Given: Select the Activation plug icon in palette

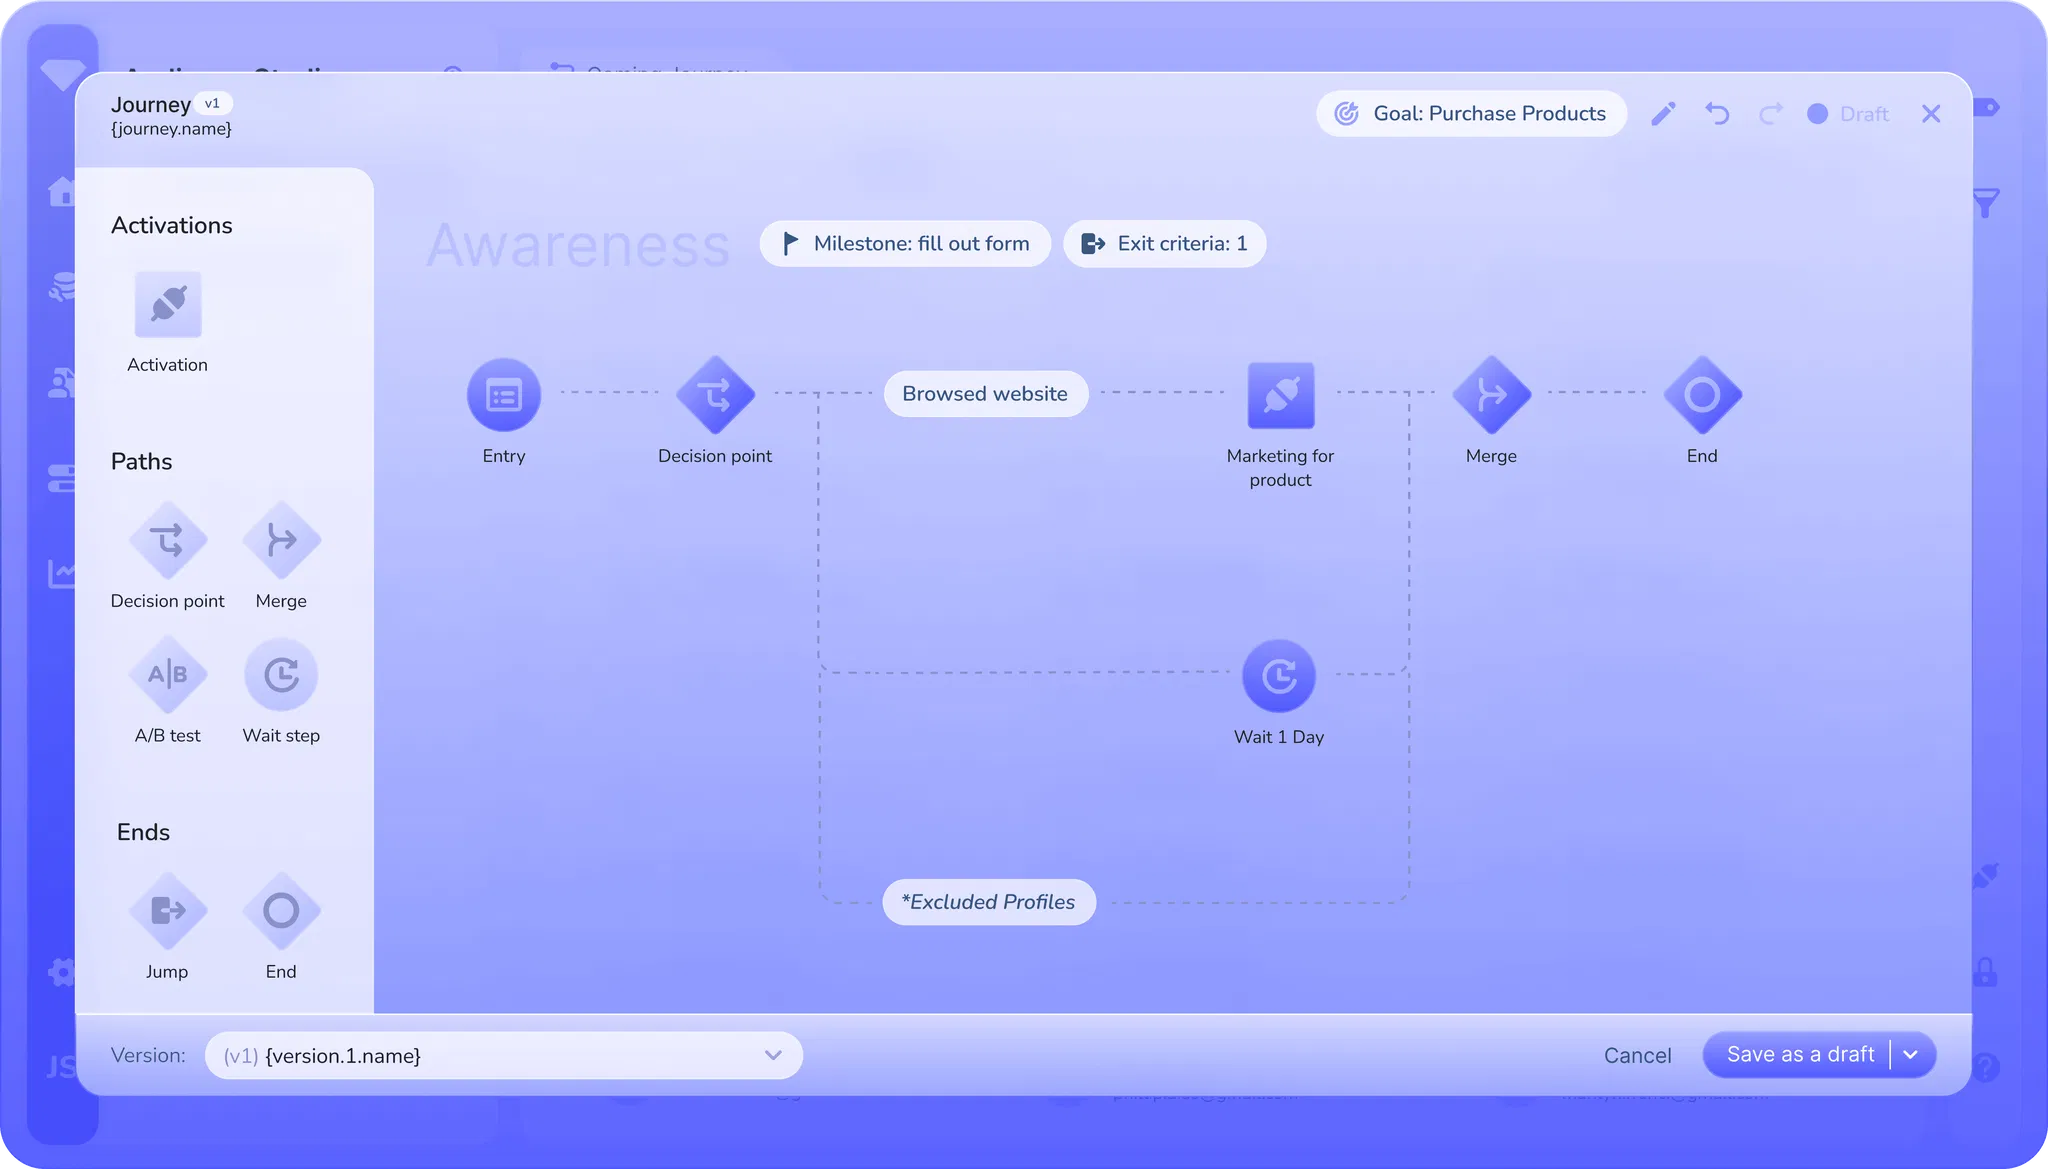Looking at the screenshot, I should [x=168, y=304].
